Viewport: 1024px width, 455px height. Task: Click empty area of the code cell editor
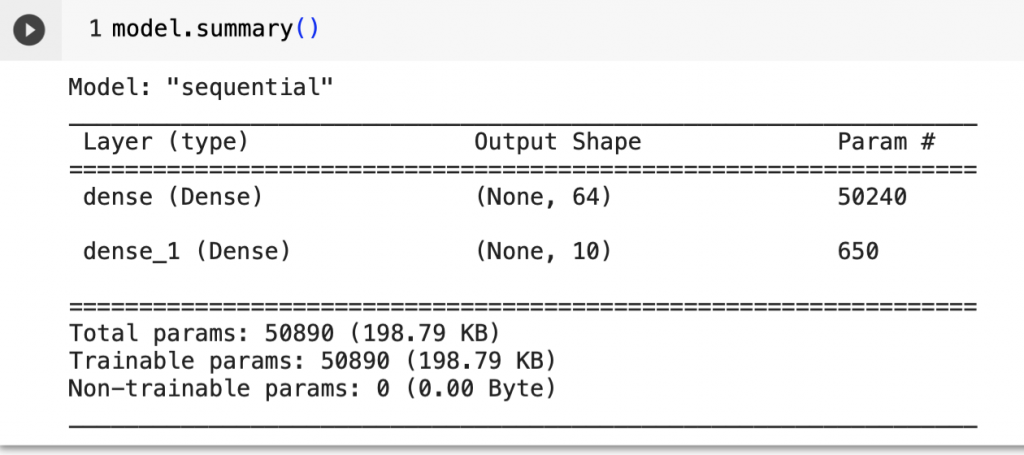(x=653, y=30)
